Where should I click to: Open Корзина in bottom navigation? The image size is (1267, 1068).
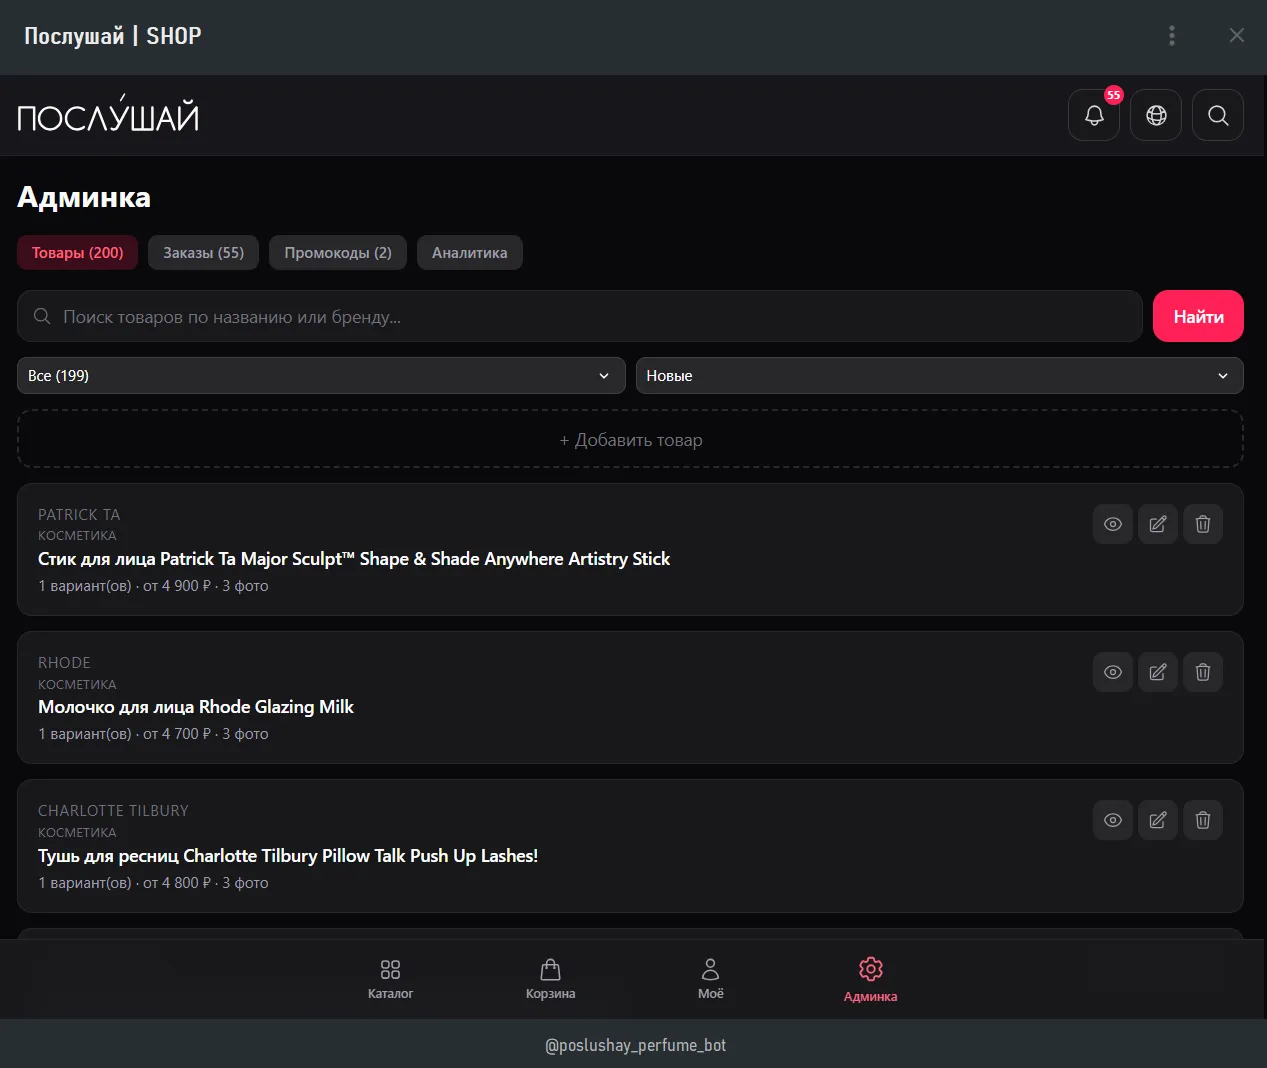tap(550, 979)
